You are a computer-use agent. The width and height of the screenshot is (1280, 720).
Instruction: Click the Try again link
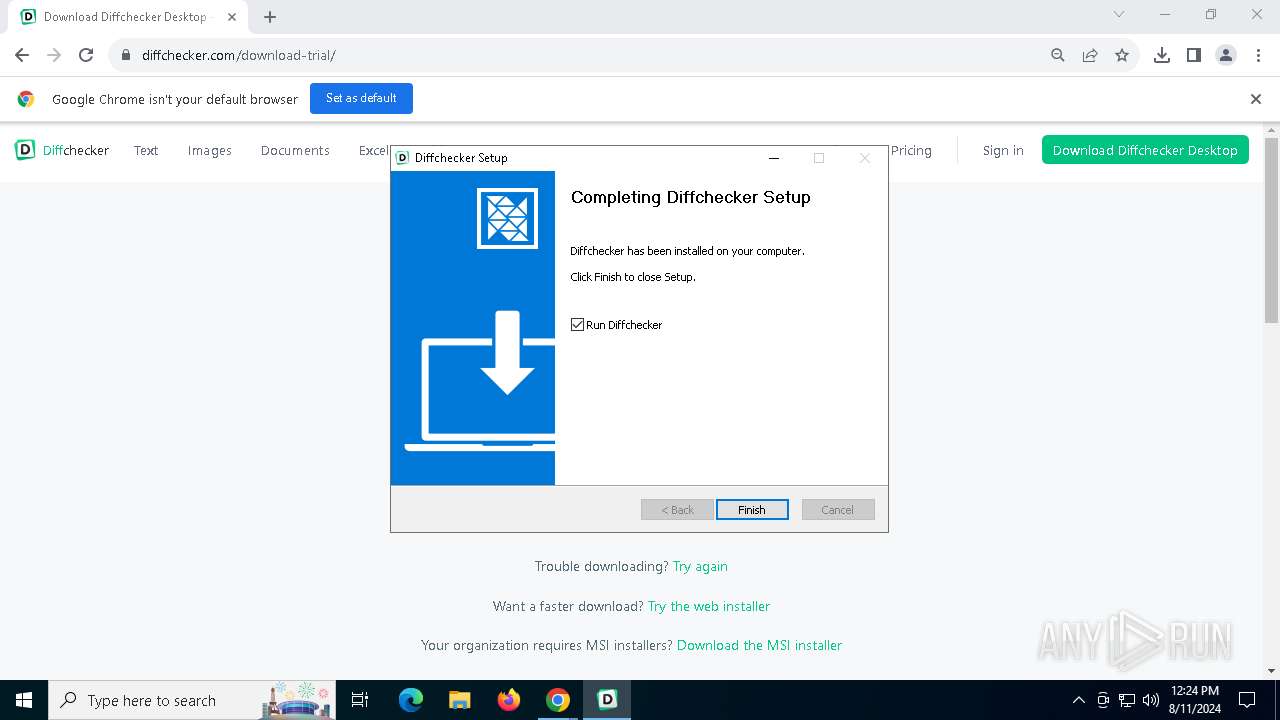(700, 566)
